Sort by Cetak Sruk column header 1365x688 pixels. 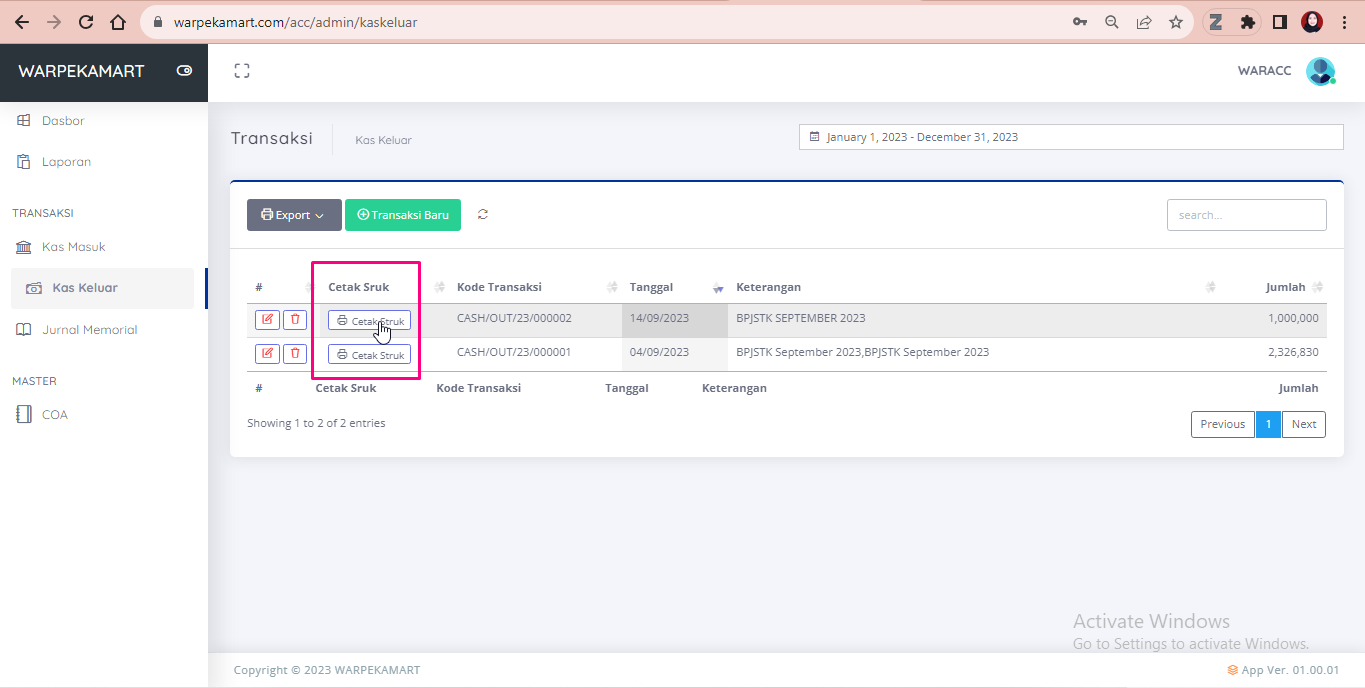click(x=359, y=287)
